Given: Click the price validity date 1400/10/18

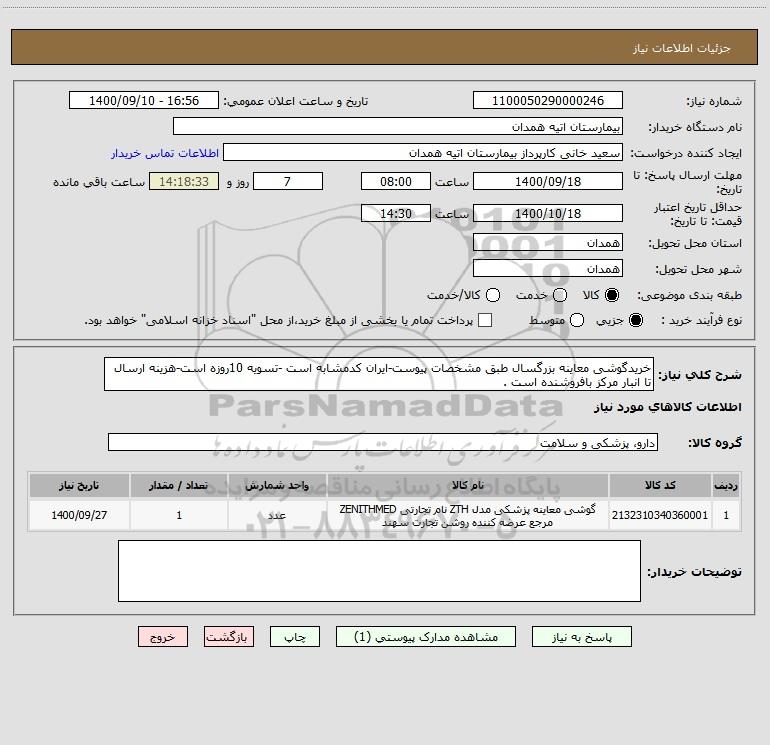Looking at the screenshot, I should point(548,213).
